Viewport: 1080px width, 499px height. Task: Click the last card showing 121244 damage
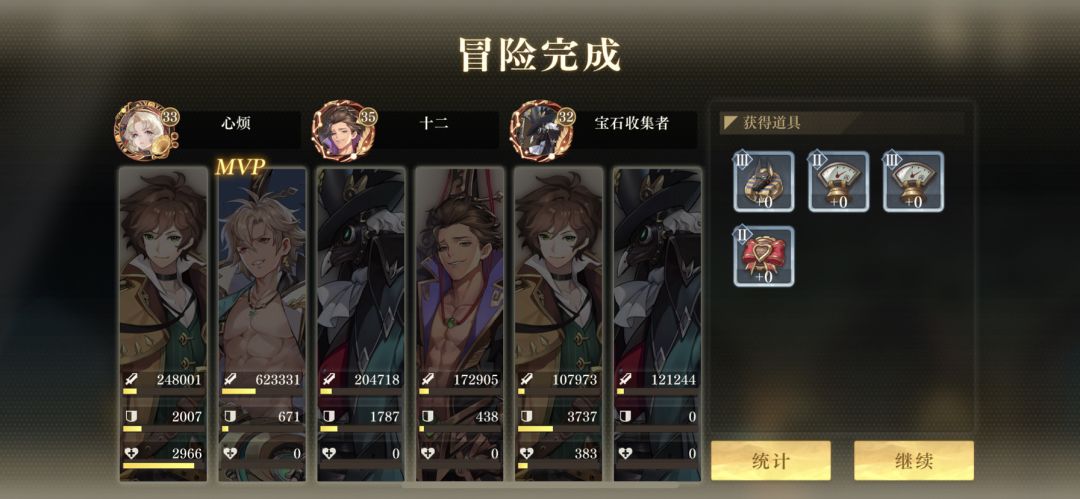658,324
